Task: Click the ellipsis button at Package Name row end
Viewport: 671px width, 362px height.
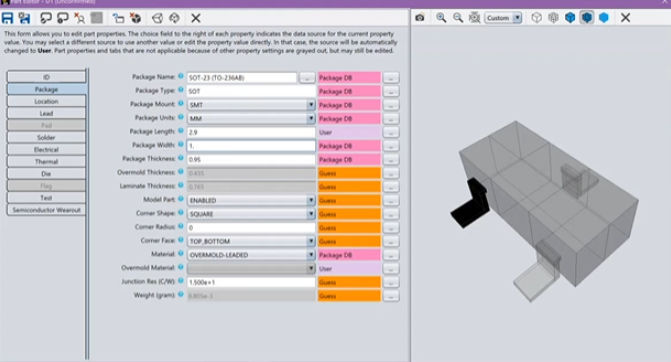Action: click(391, 78)
